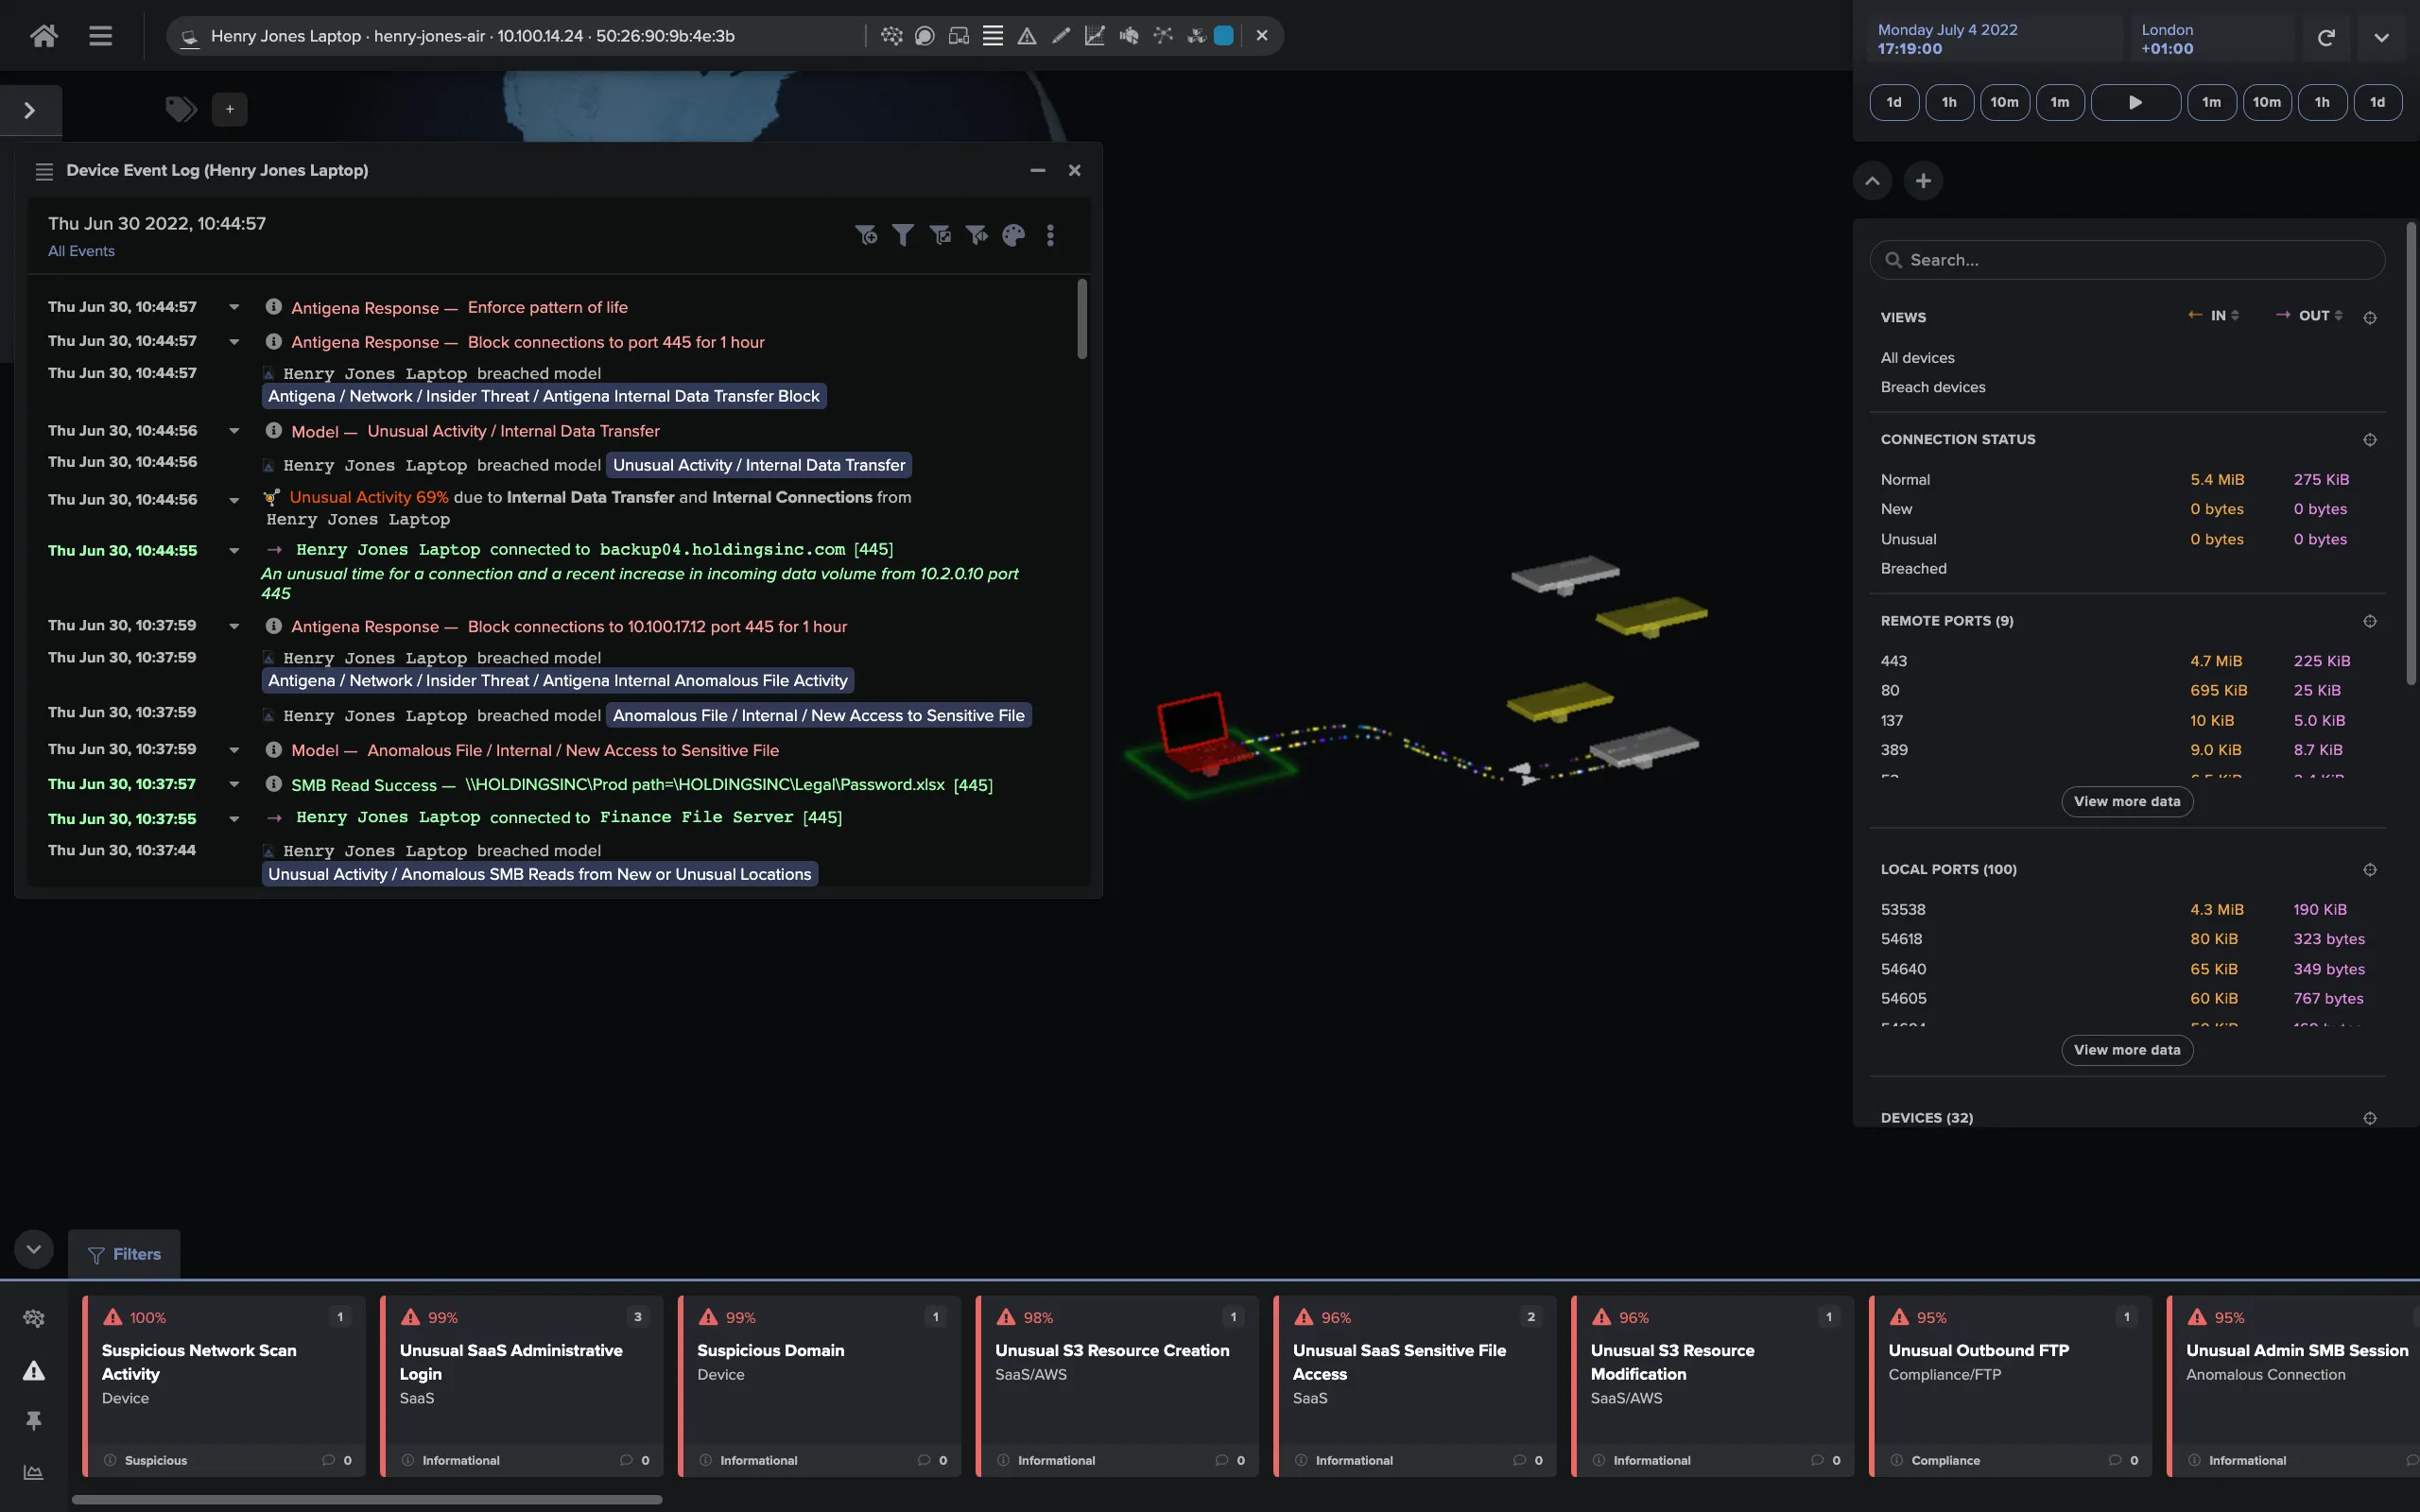
Task: Expand the 10:44:55 backup04.holdingsinc.com event entry
Action: point(235,550)
